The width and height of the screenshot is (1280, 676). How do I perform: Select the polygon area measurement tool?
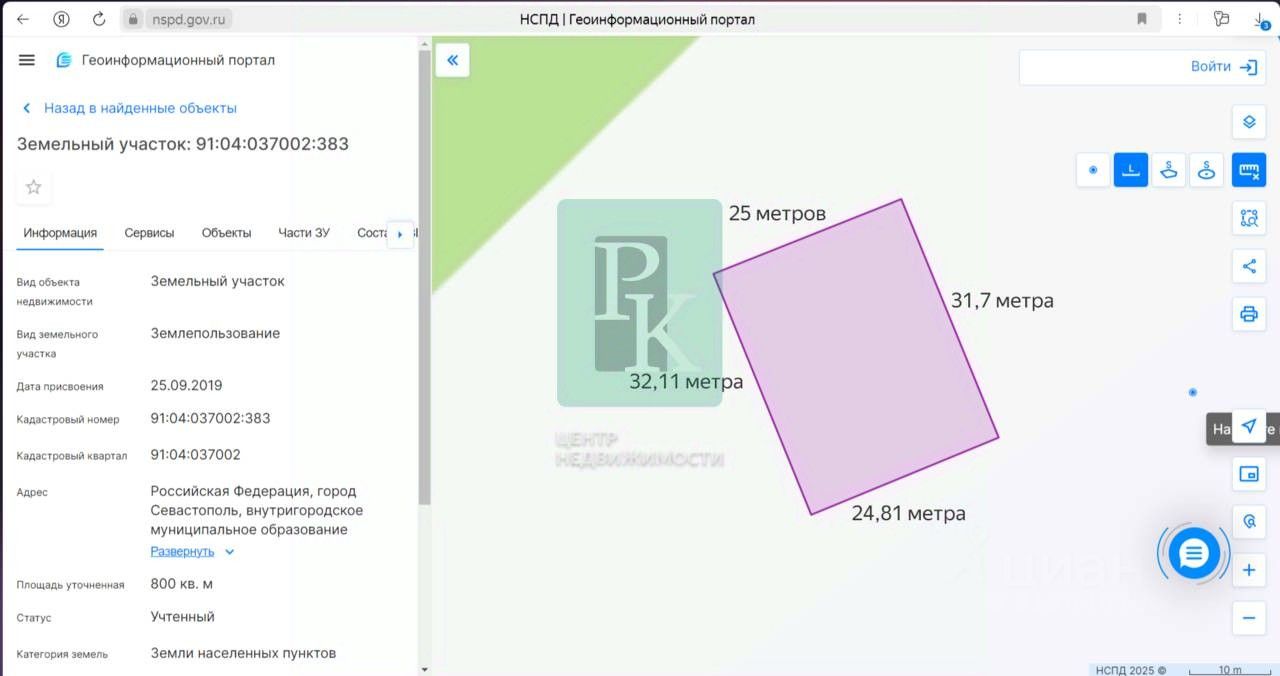tap(1169, 170)
